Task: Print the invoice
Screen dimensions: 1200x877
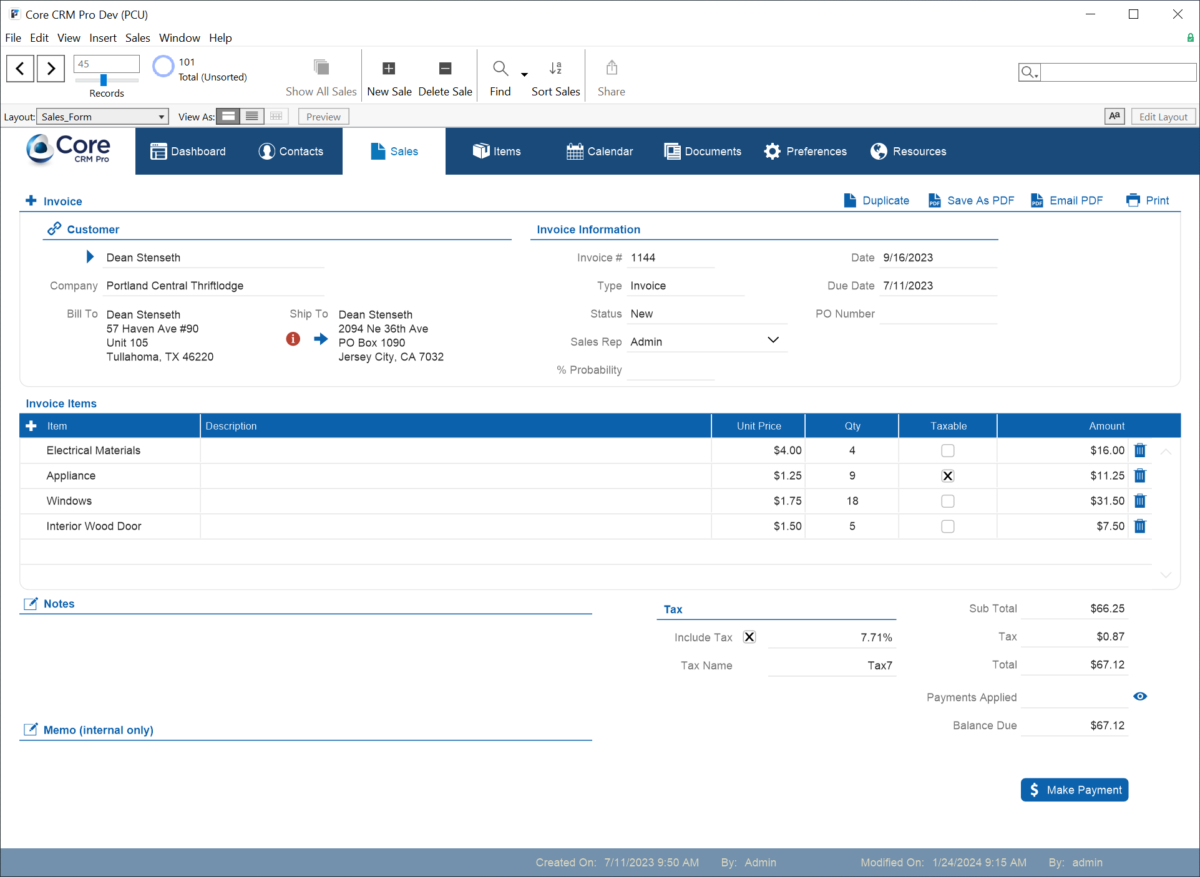Action: click(1147, 200)
